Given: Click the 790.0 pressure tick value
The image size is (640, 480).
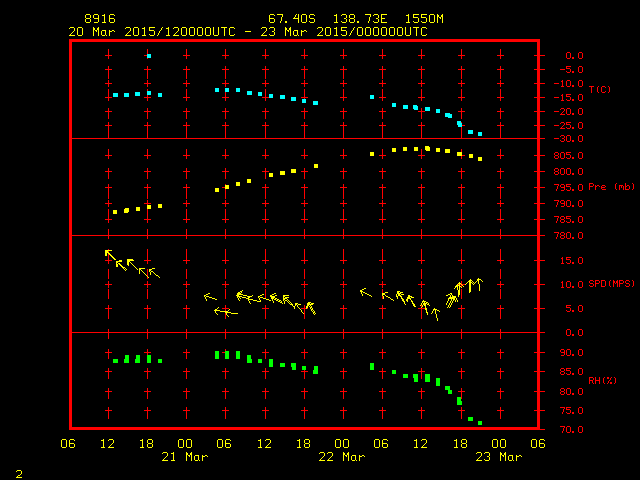Looking at the screenshot, I should [x=569, y=204].
